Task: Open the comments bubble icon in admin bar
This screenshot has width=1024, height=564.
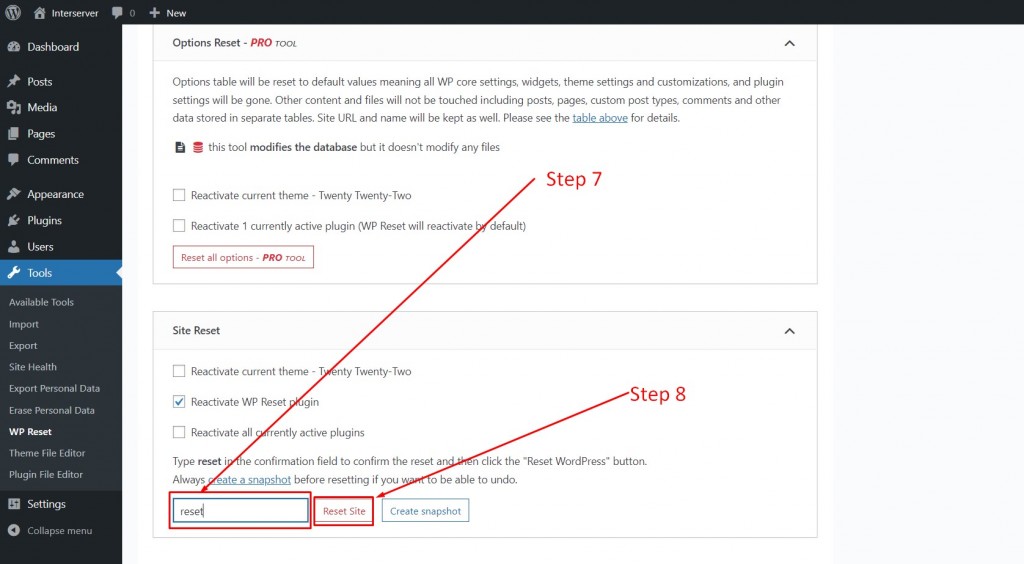Action: point(117,12)
